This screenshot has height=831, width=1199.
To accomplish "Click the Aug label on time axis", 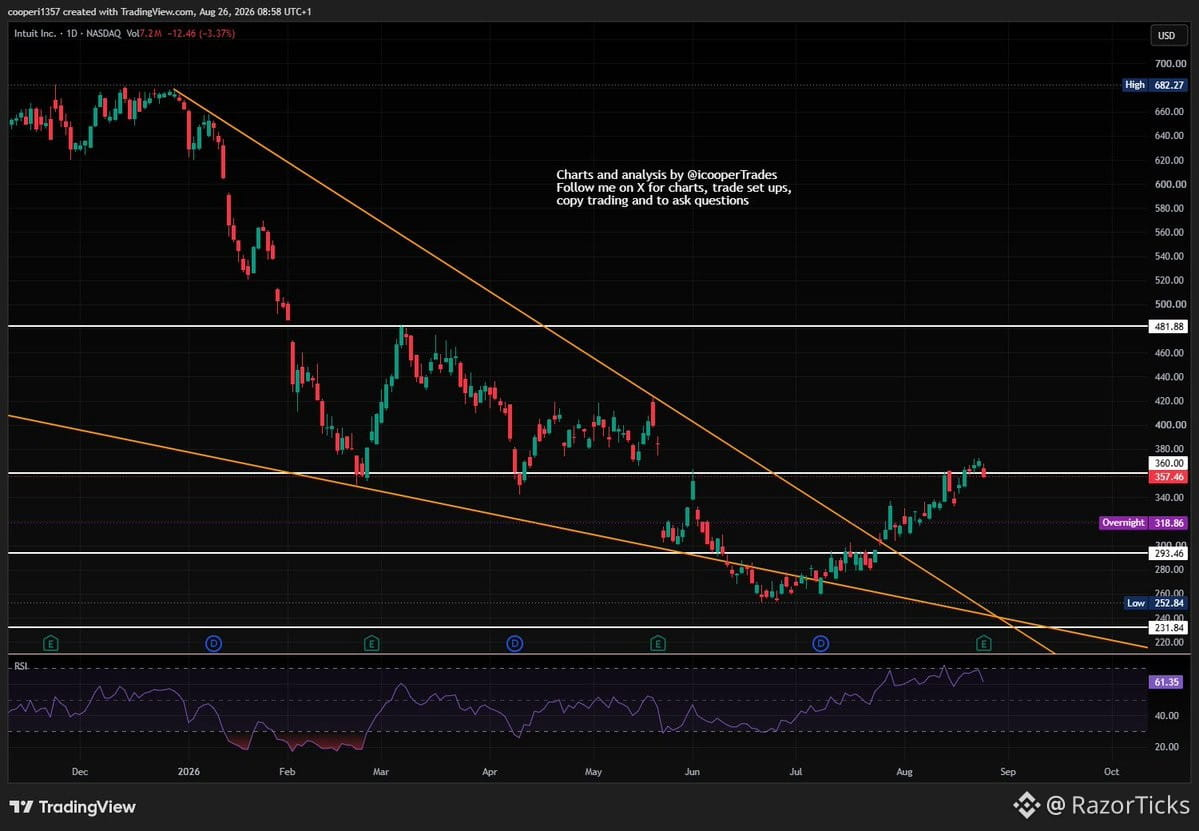I will (x=905, y=771).
